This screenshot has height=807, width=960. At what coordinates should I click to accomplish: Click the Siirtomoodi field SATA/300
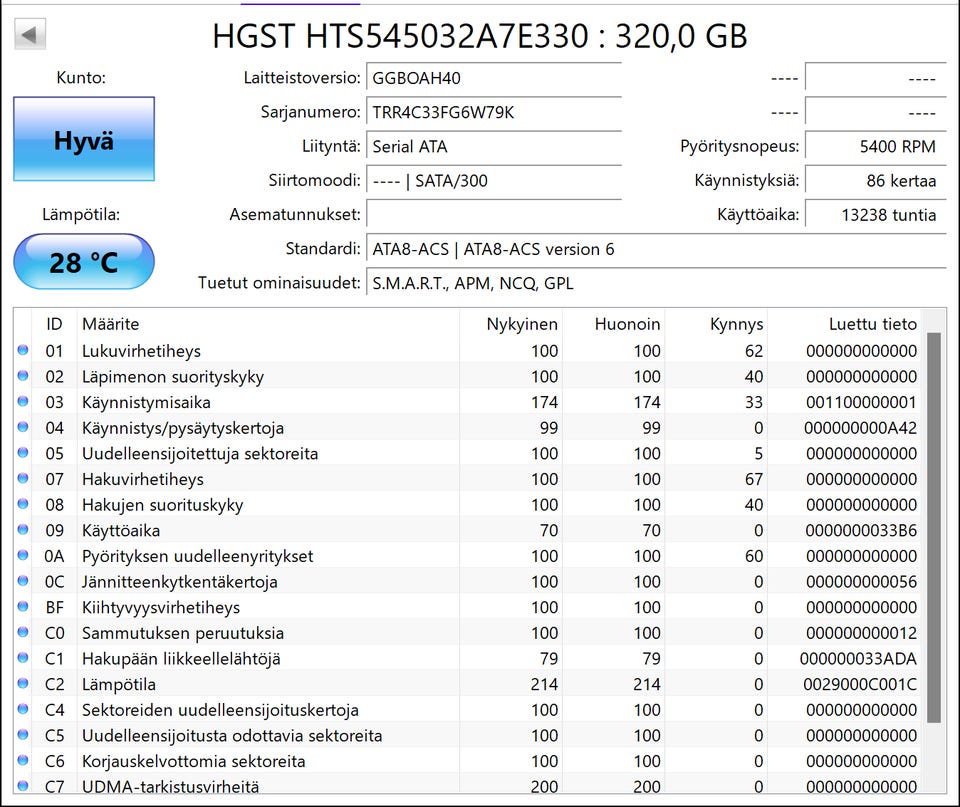[x=493, y=181]
